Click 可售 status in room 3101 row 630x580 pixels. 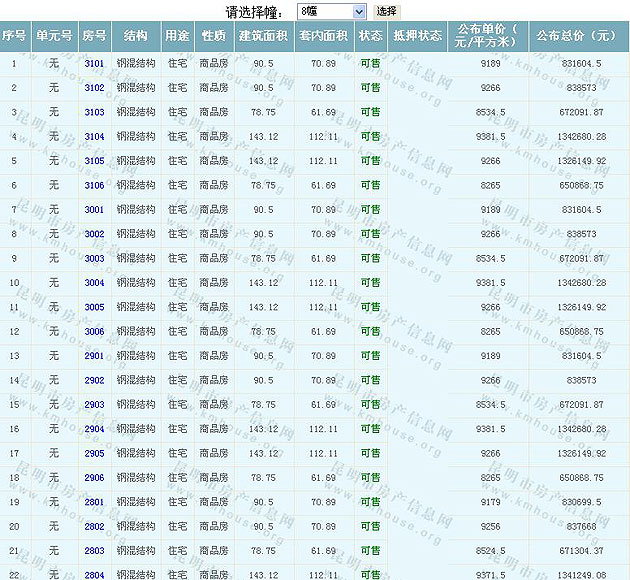click(370, 64)
